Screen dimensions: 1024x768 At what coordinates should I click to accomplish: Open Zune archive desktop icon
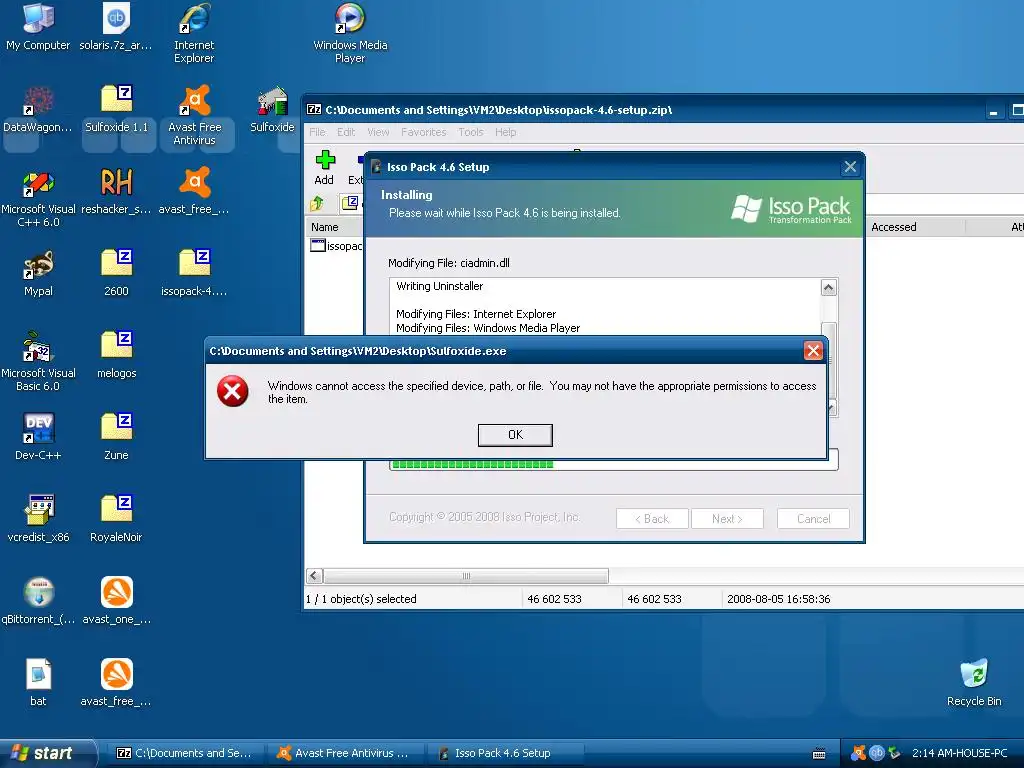click(x=116, y=437)
